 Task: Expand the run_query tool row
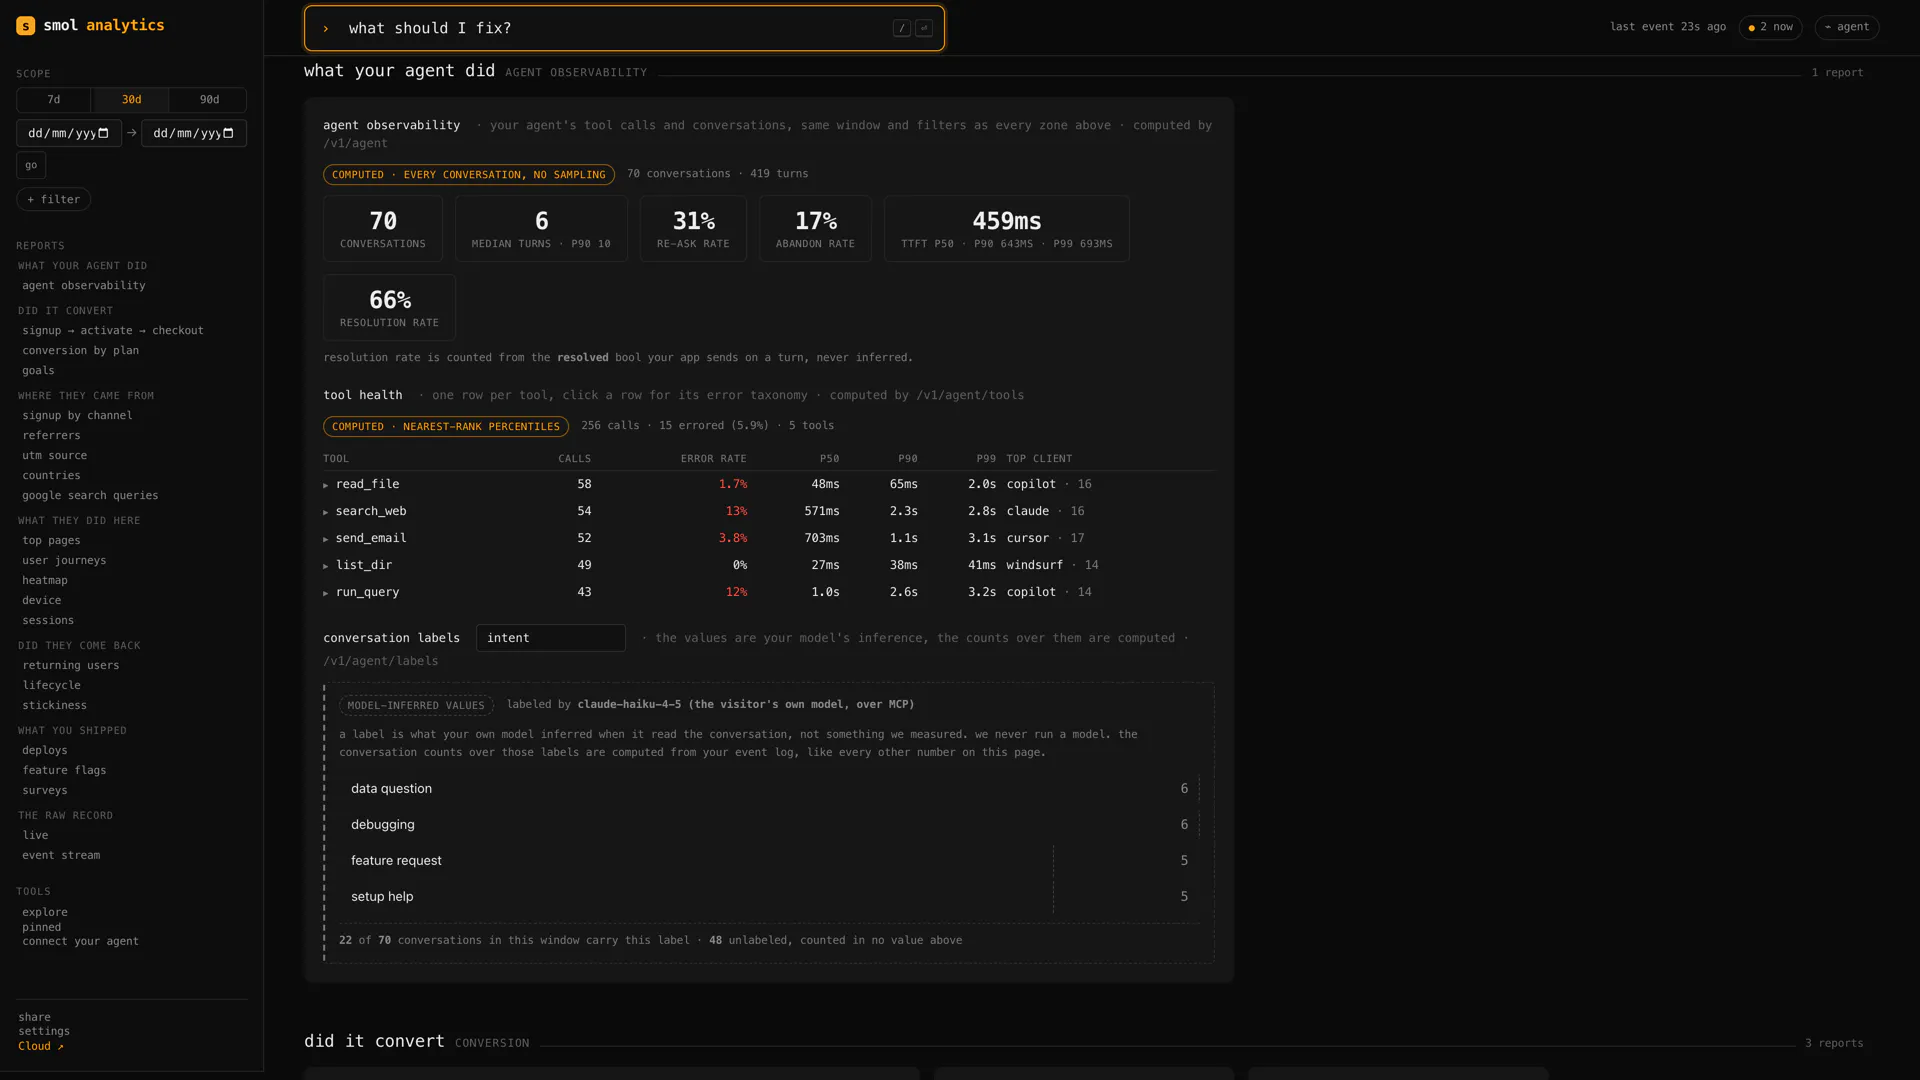coord(768,592)
